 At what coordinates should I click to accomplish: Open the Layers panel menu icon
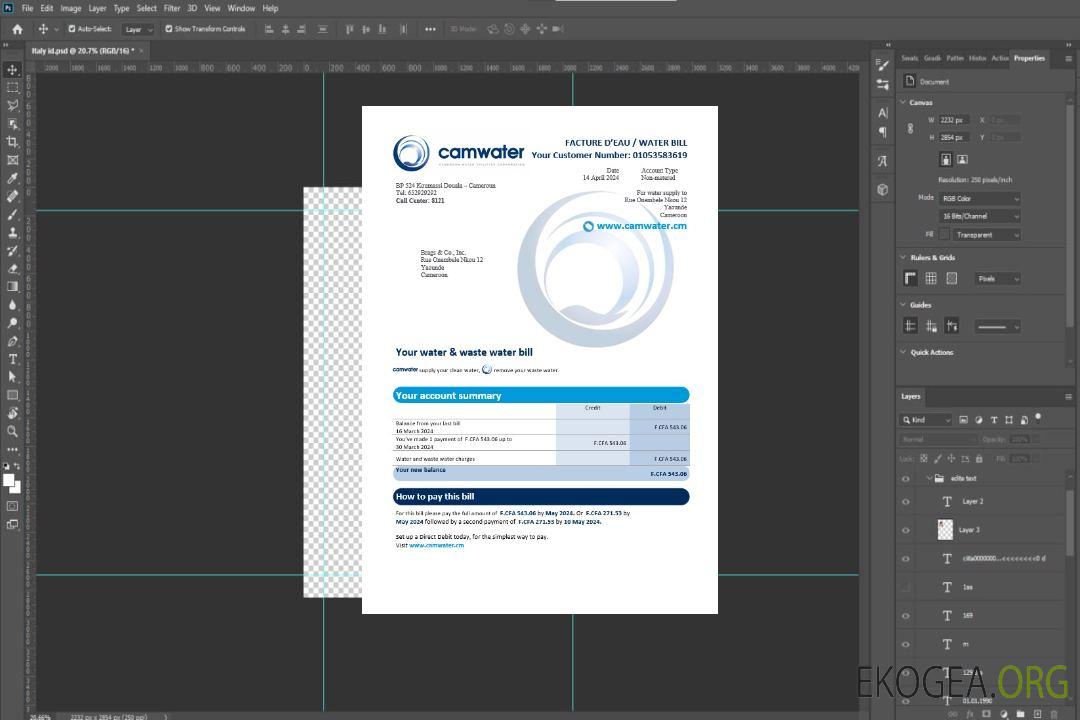pos(1068,397)
